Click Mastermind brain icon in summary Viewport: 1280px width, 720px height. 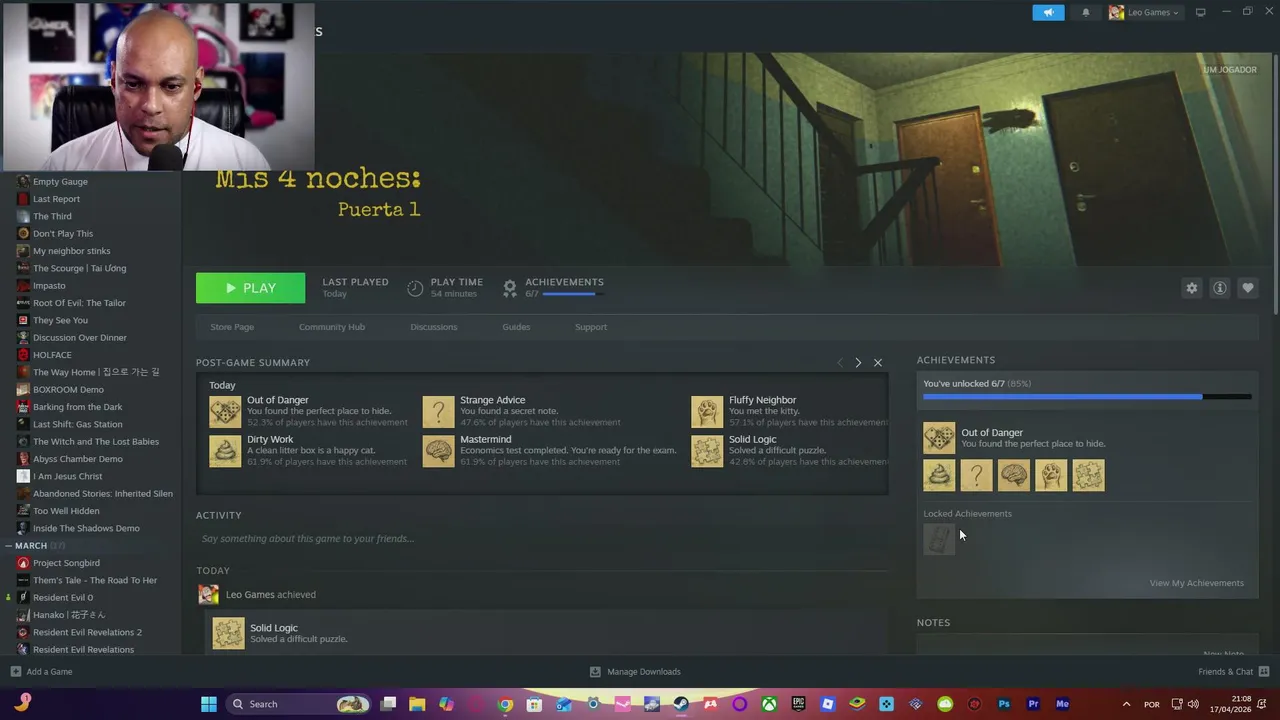tap(438, 451)
